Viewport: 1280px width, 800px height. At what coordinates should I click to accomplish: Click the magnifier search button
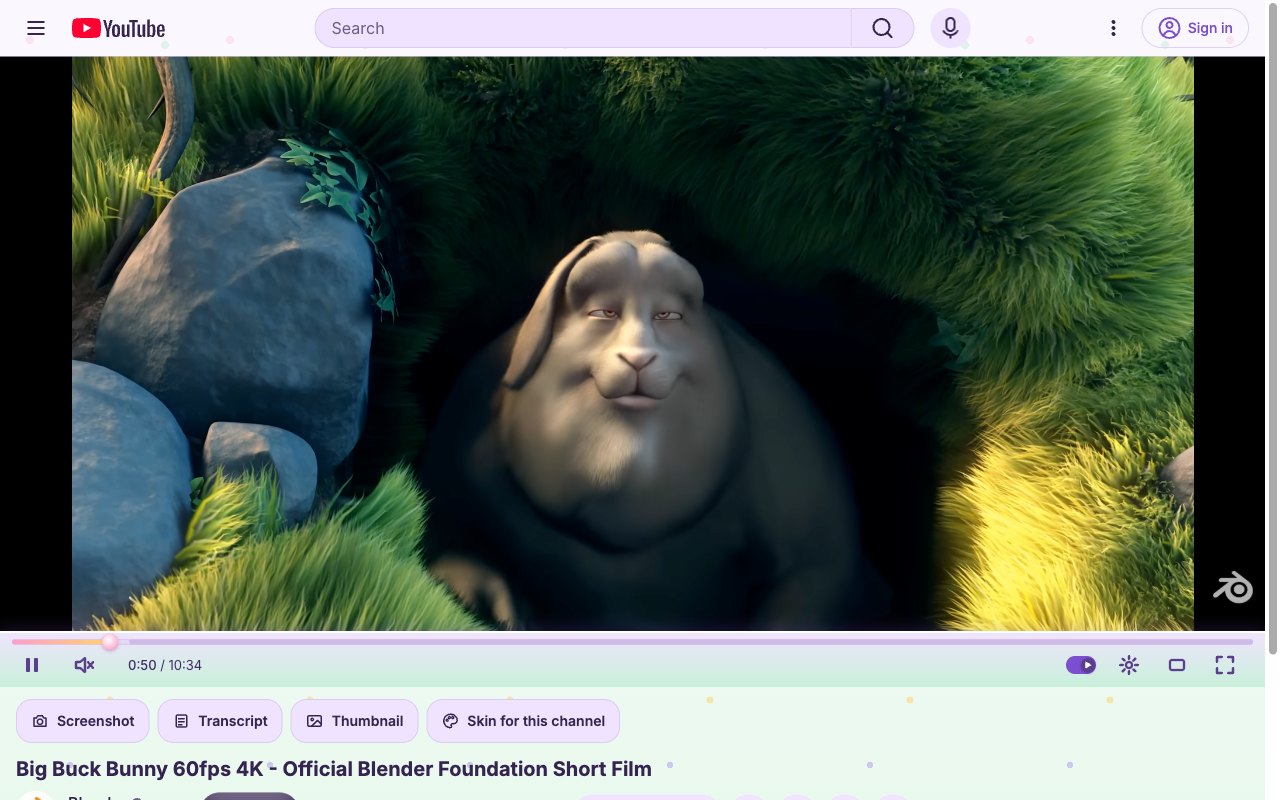[882, 28]
